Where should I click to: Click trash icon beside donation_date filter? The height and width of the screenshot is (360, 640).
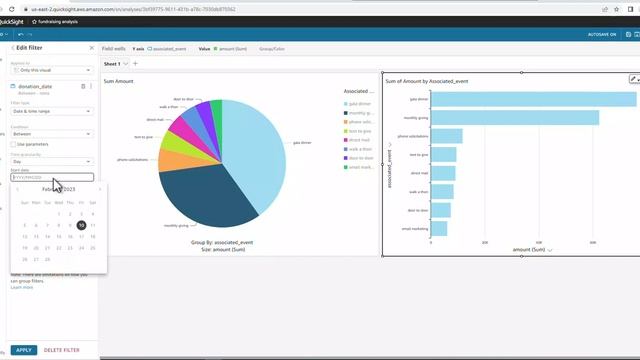tap(83, 87)
